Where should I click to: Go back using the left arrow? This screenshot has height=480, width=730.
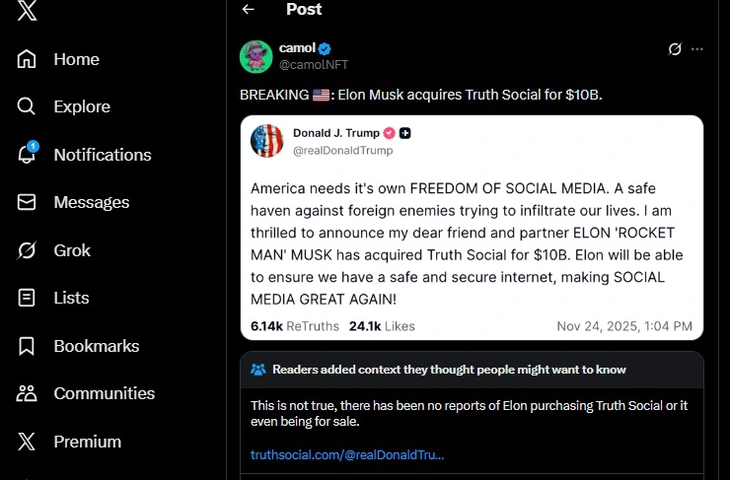248,10
